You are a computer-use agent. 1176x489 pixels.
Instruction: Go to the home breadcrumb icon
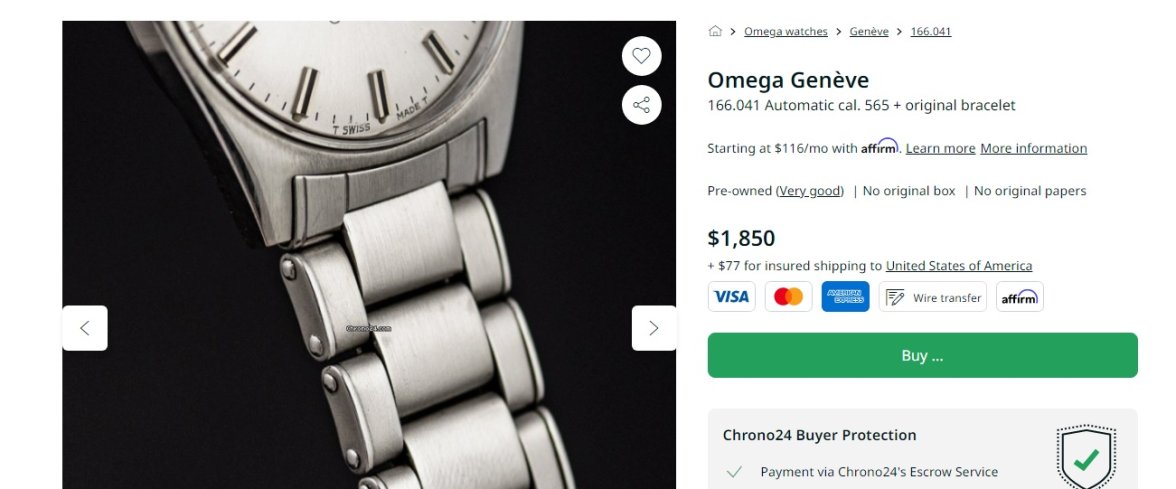coord(715,31)
